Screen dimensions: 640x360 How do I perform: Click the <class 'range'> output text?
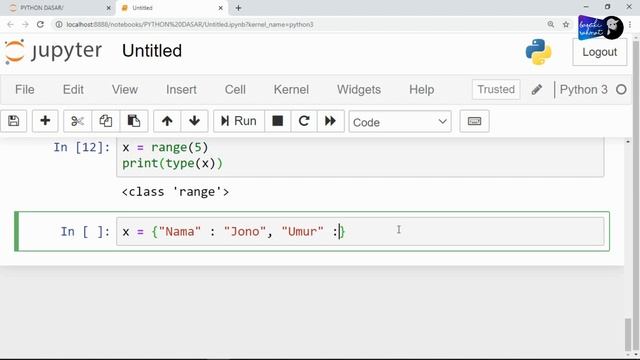point(176,192)
